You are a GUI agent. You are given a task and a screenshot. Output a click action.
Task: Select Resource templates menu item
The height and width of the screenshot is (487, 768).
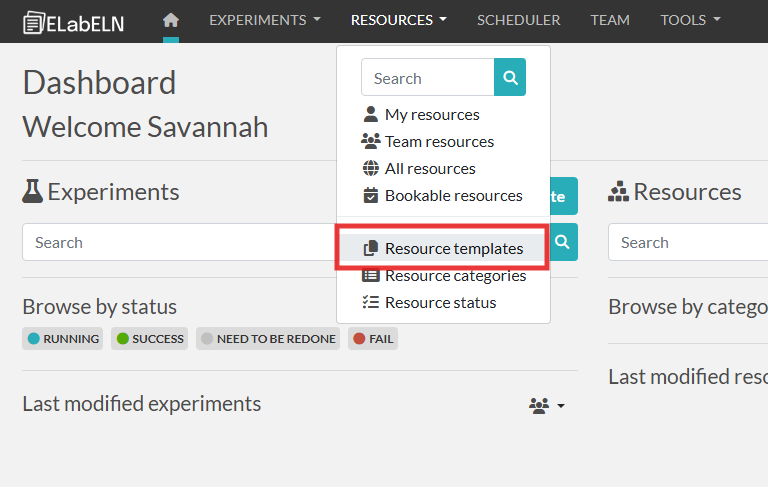[453, 248]
